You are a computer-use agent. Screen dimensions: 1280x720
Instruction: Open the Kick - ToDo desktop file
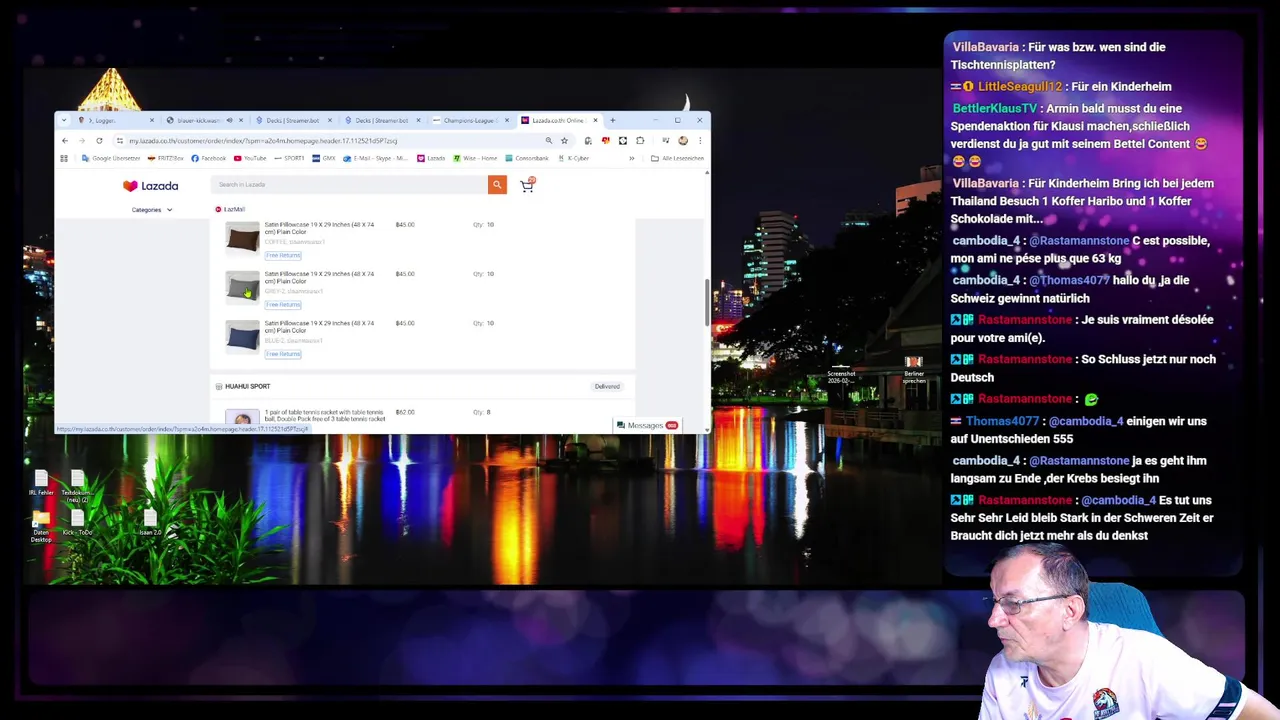[77, 523]
